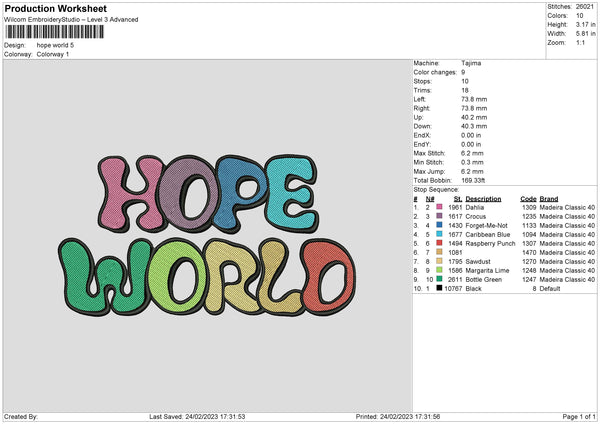Screen dimensions: 600x424
Task: Click the 'Black' description text
Action: pyautogui.click(x=474, y=289)
